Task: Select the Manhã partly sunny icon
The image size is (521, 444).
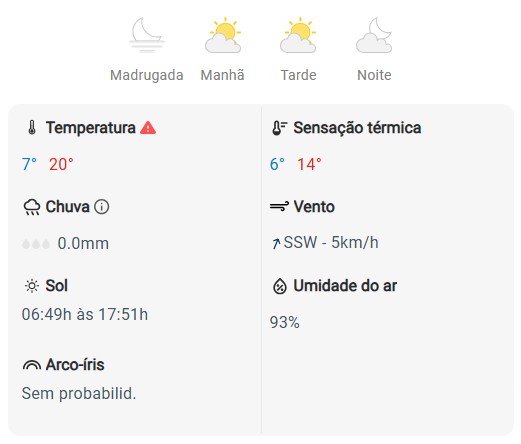Action: tap(223, 35)
